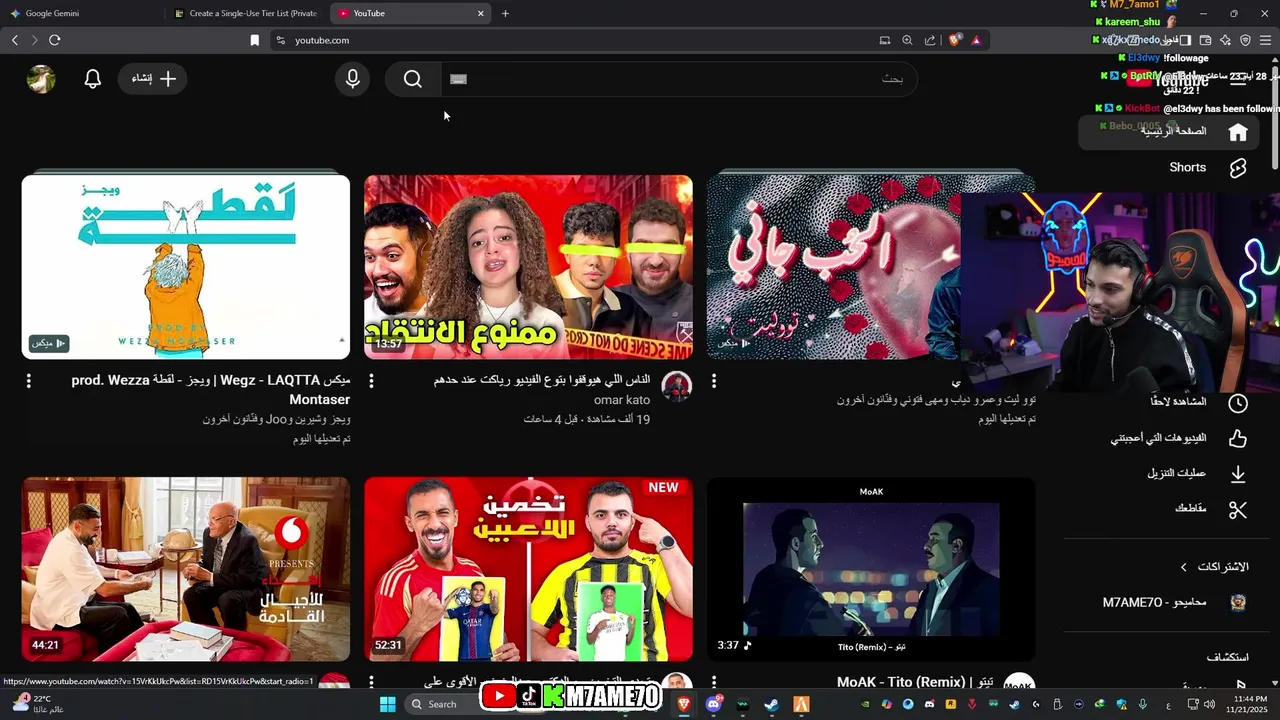Expand the subscriptions (الاشتراكات) section chevron
The width and height of the screenshot is (1280, 720).
1184,567
